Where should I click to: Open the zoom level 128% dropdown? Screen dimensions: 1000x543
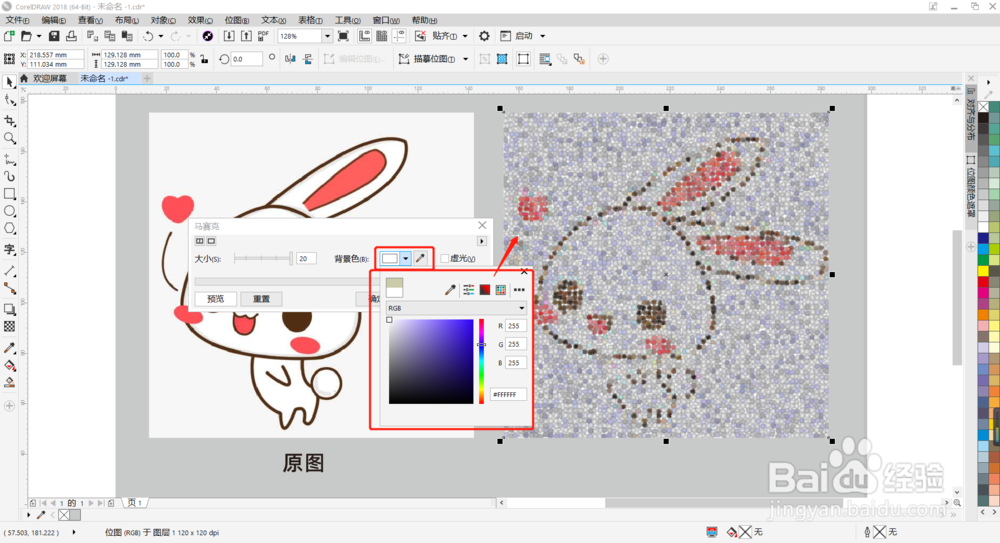327,36
